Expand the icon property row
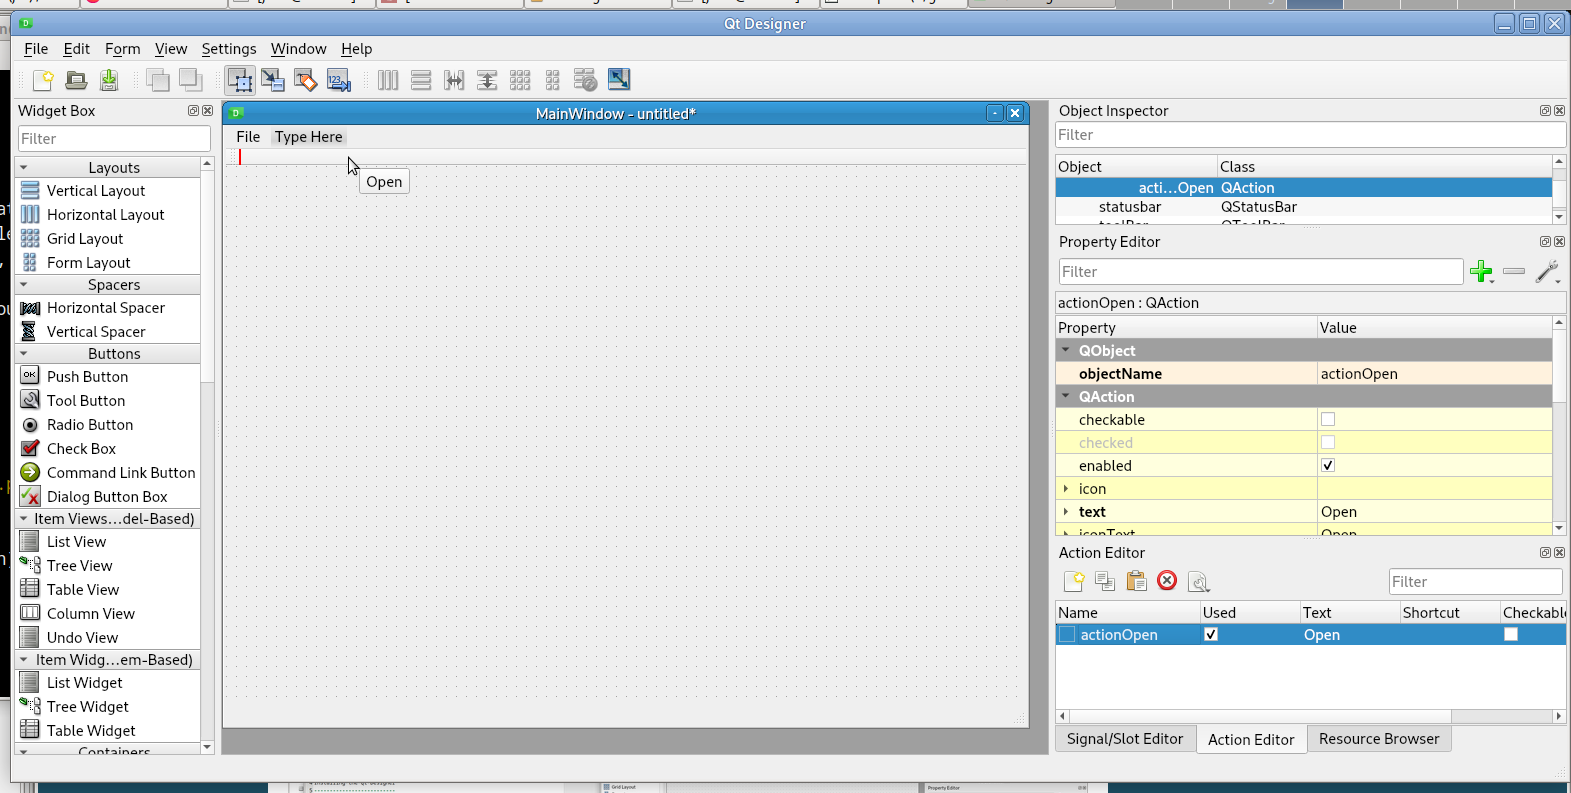Viewport: 1571px width, 793px height. [1066, 489]
